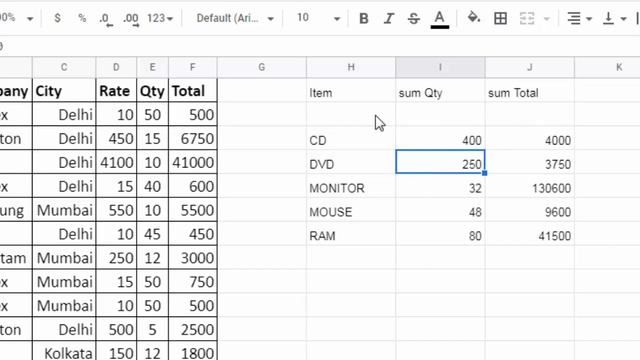The width and height of the screenshot is (640, 360).
Task: Click the 'Total' header cell
Action: click(193, 91)
